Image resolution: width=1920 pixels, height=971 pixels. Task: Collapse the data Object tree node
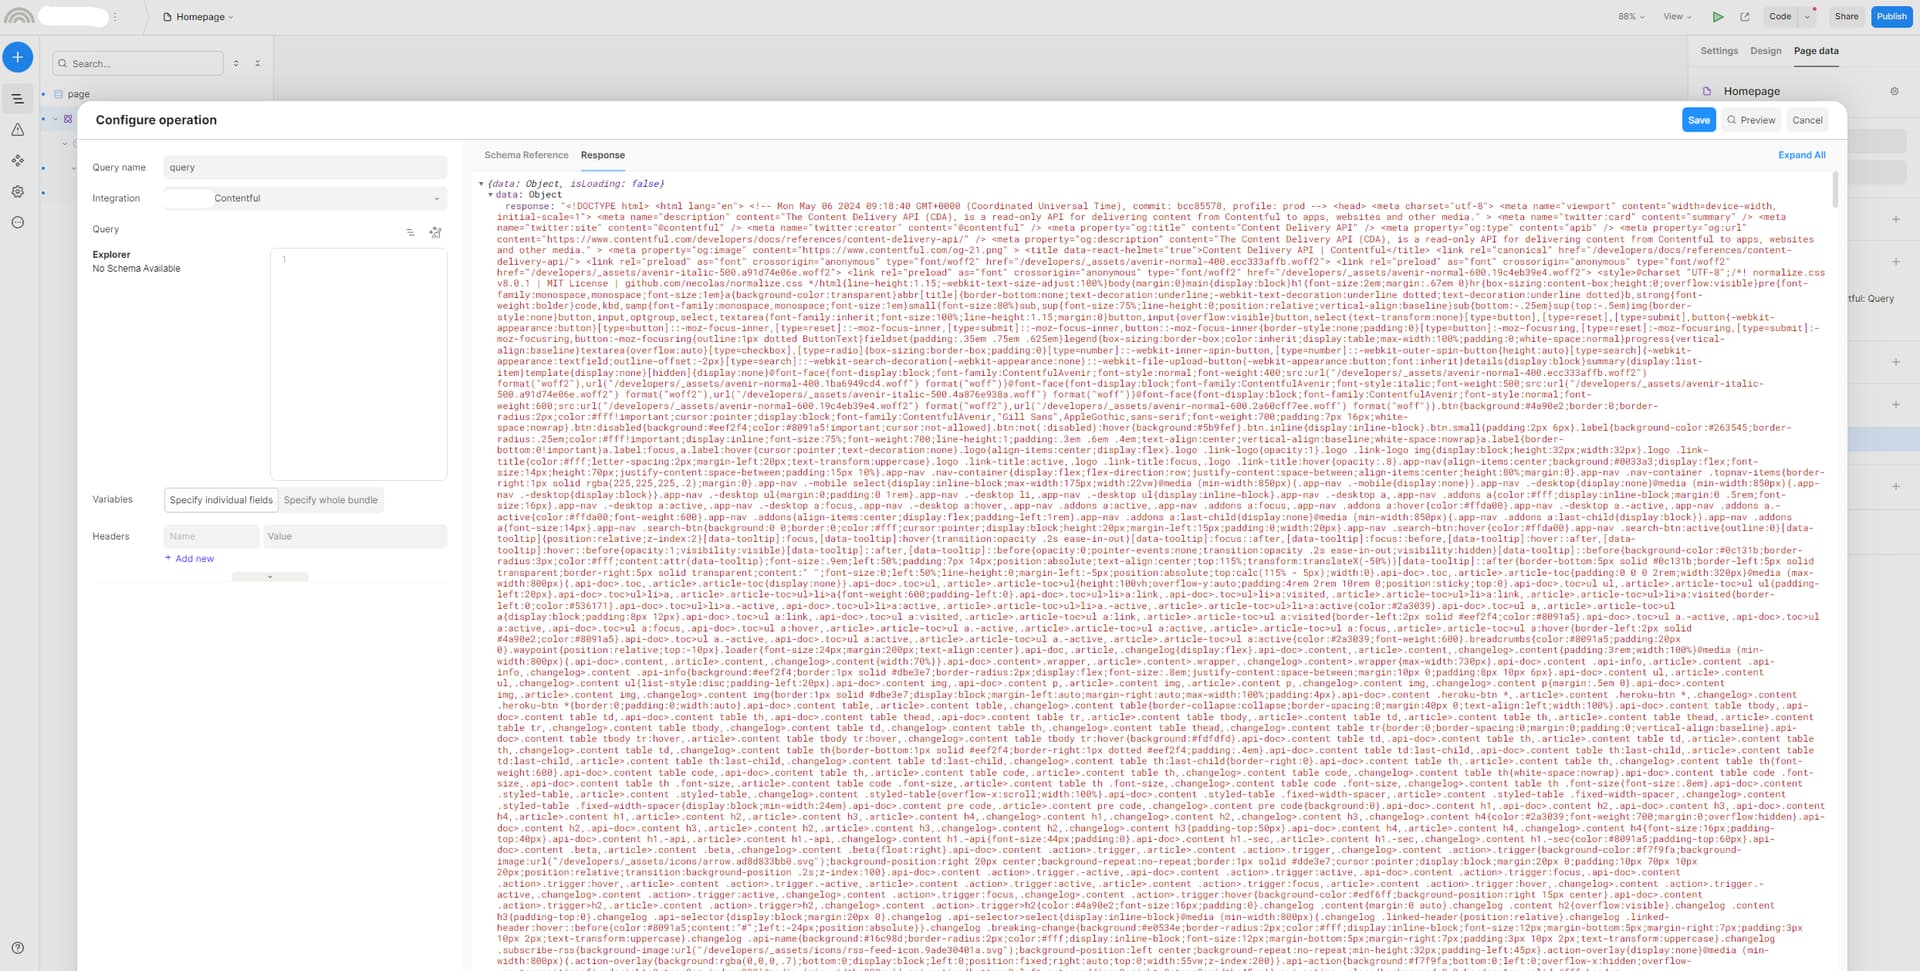coord(490,195)
